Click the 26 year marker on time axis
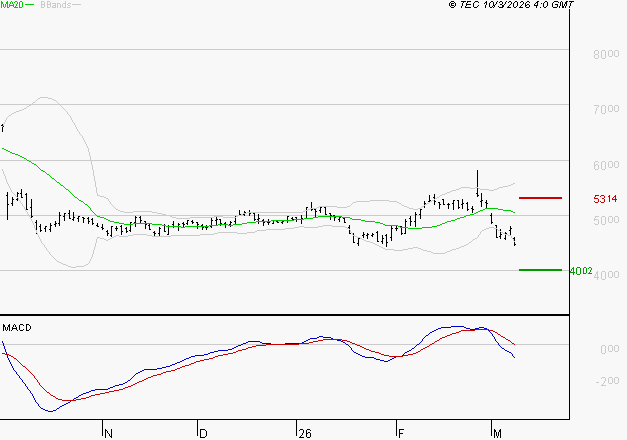Image resolution: width=627 pixels, height=440 pixels. [305, 434]
